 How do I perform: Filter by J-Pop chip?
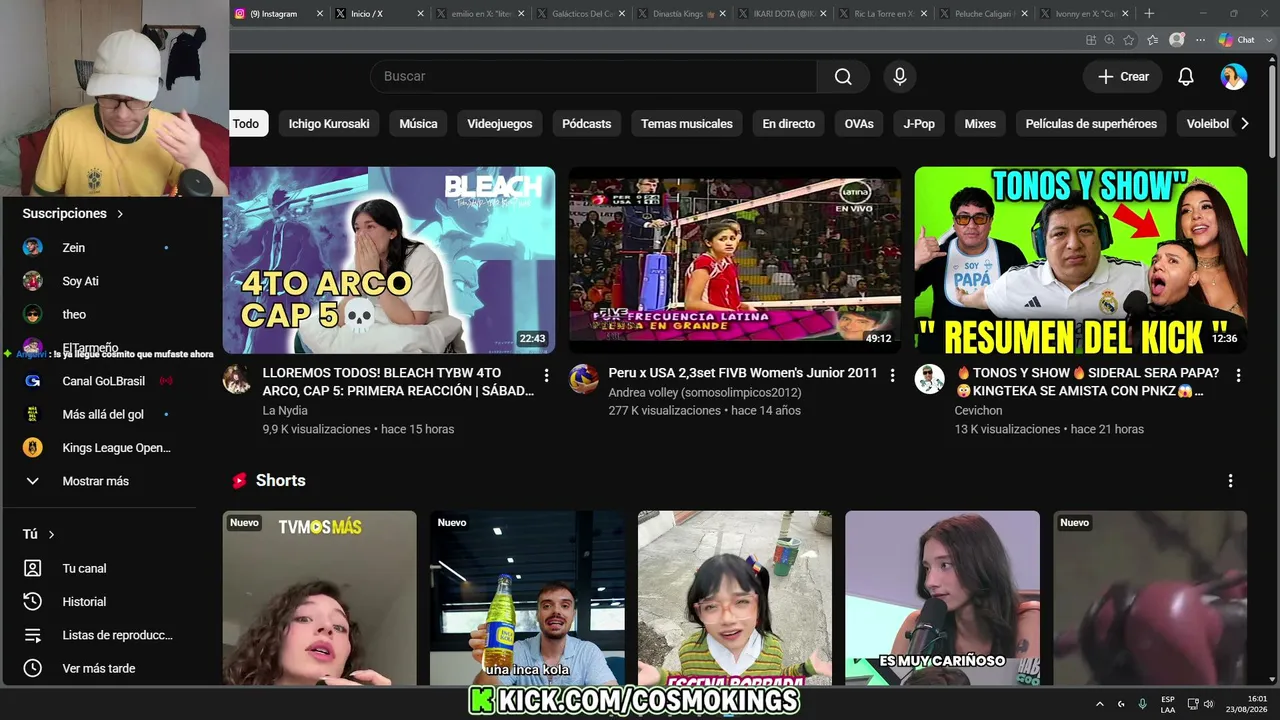(x=919, y=124)
